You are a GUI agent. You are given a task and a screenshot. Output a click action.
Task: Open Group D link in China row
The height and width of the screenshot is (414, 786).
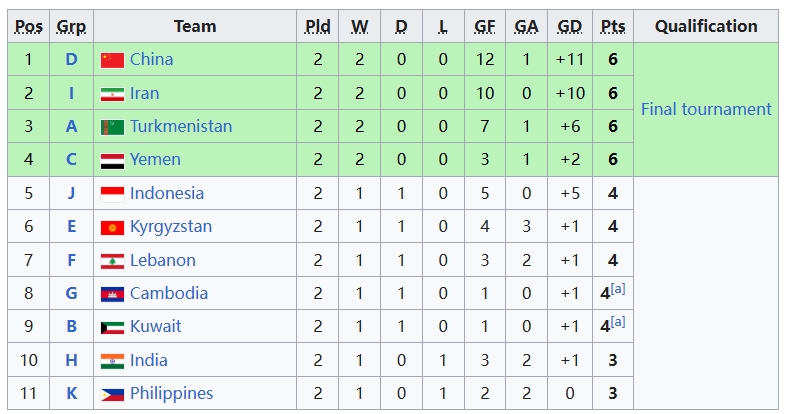tap(71, 60)
